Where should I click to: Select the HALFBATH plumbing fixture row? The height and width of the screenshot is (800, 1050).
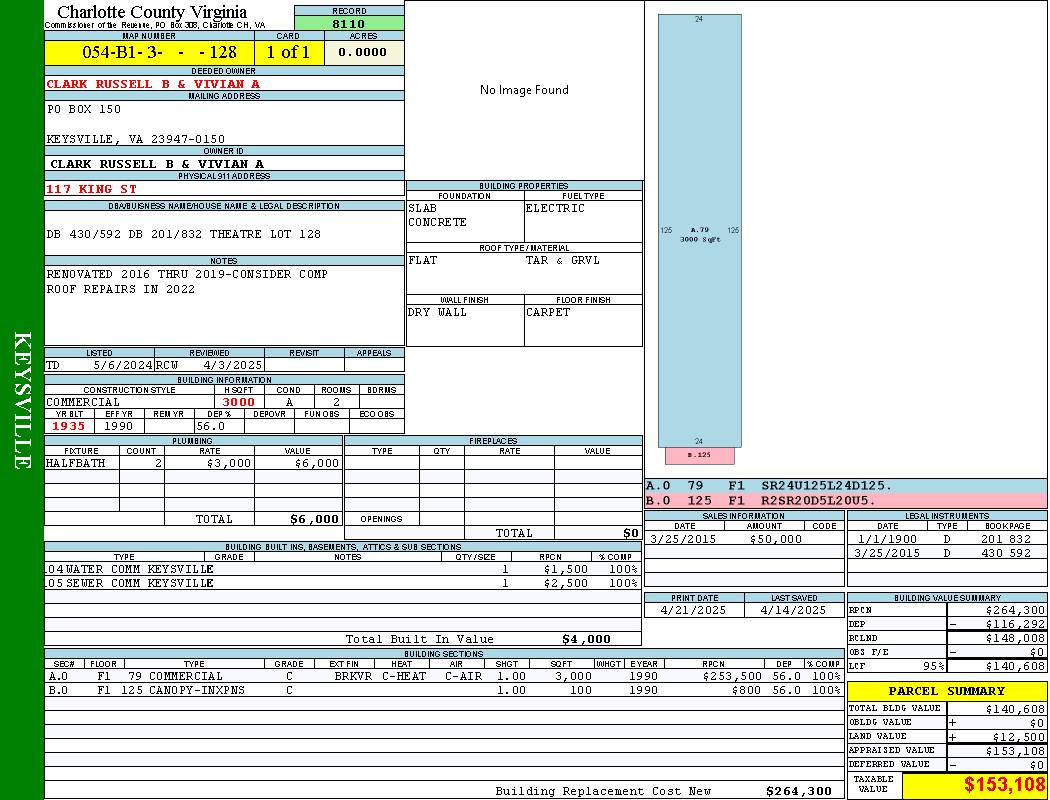pyautogui.click(x=192, y=463)
